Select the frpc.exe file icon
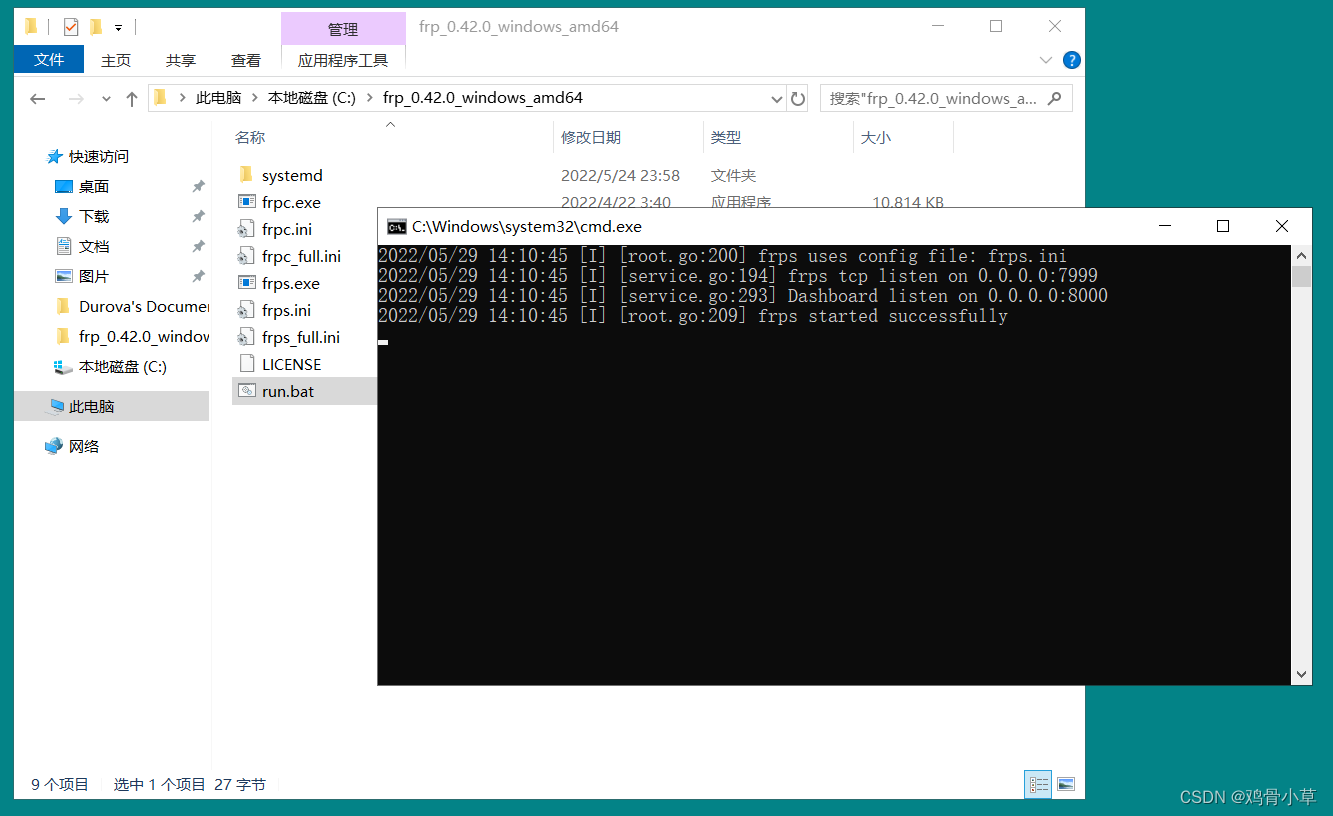Image resolution: width=1333 pixels, height=816 pixels. 246,202
